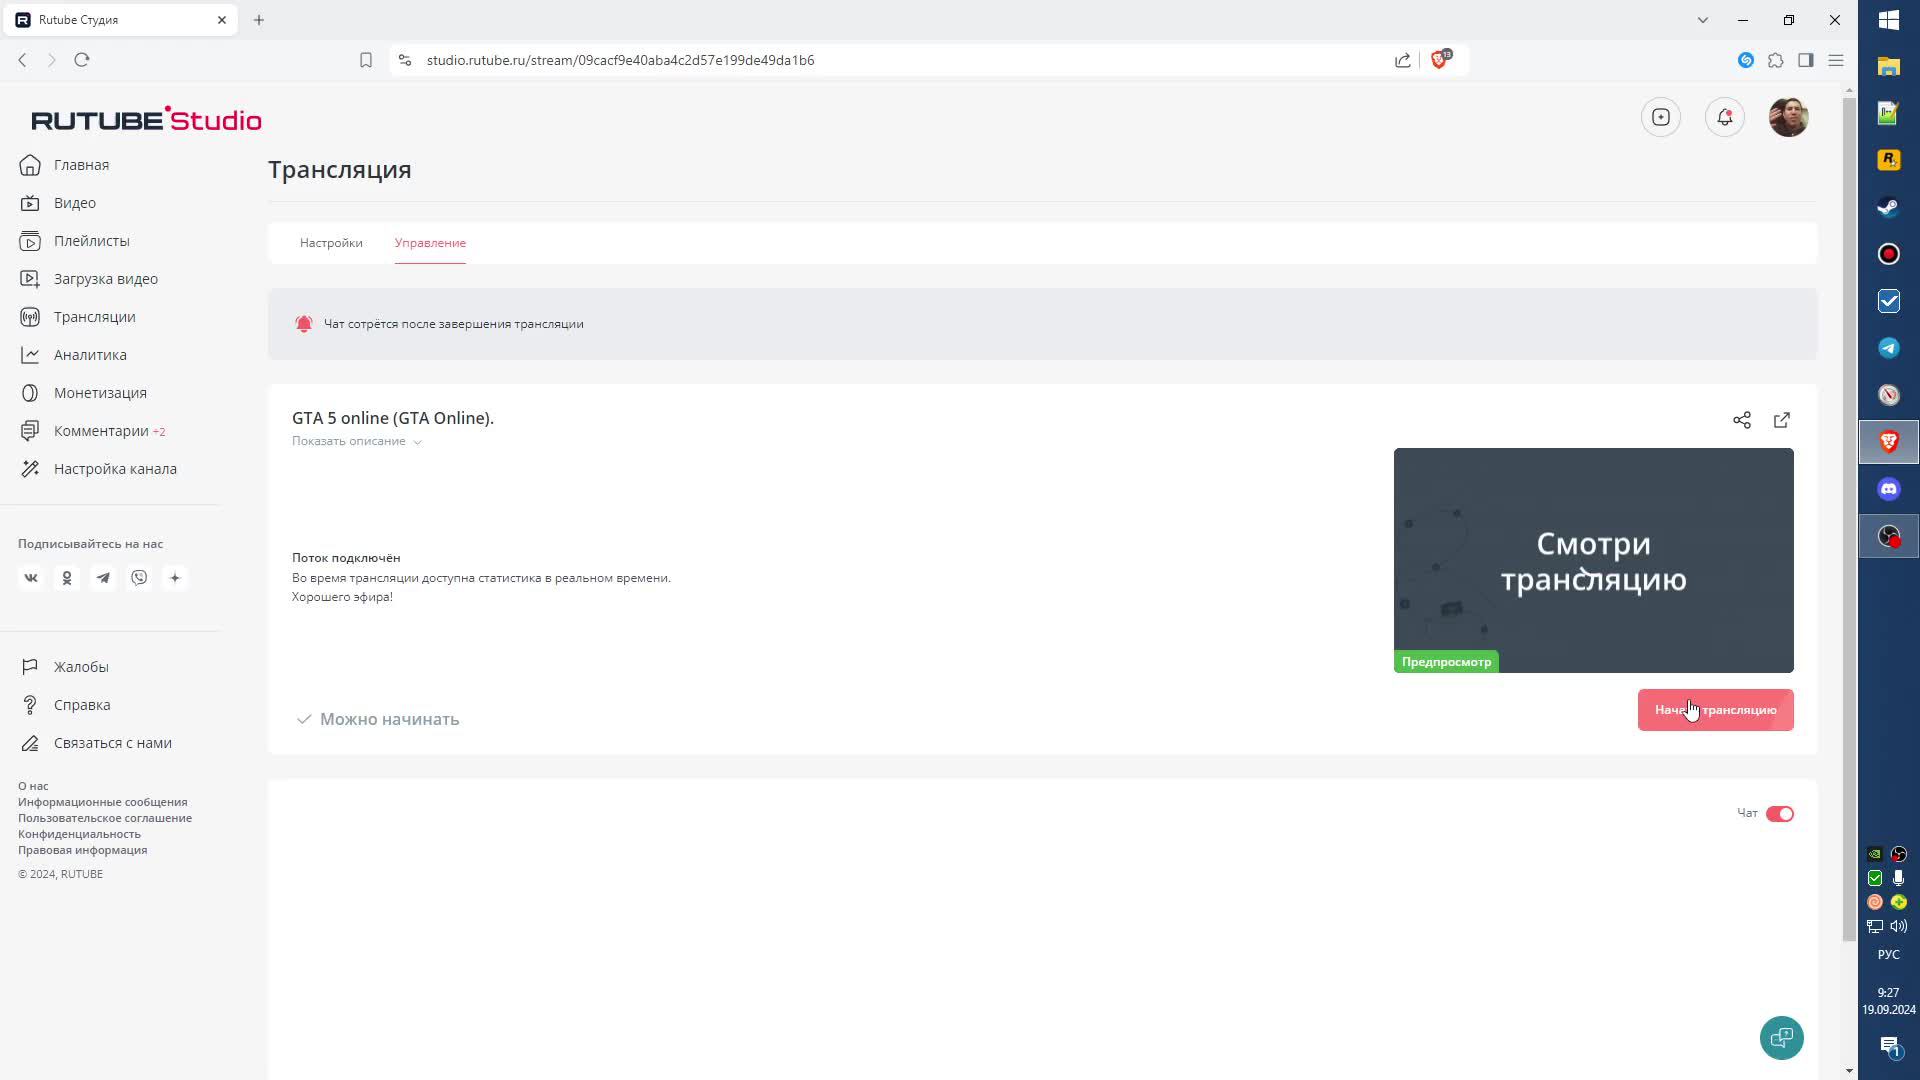Image resolution: width=1920 pixels, height=1080 pixels.
Task: Open the VK social link icon
Action: coord(31,578)
